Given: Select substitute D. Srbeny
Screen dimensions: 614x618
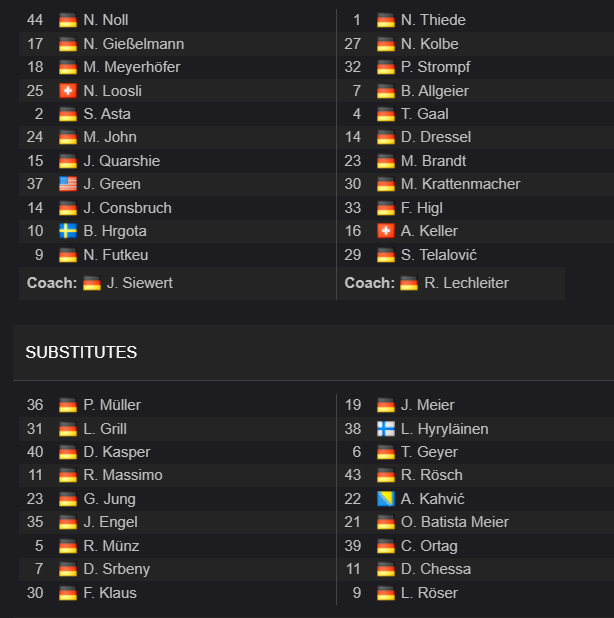Looking at the screenshot, I should pyautogui.click(x=117, y=569).
